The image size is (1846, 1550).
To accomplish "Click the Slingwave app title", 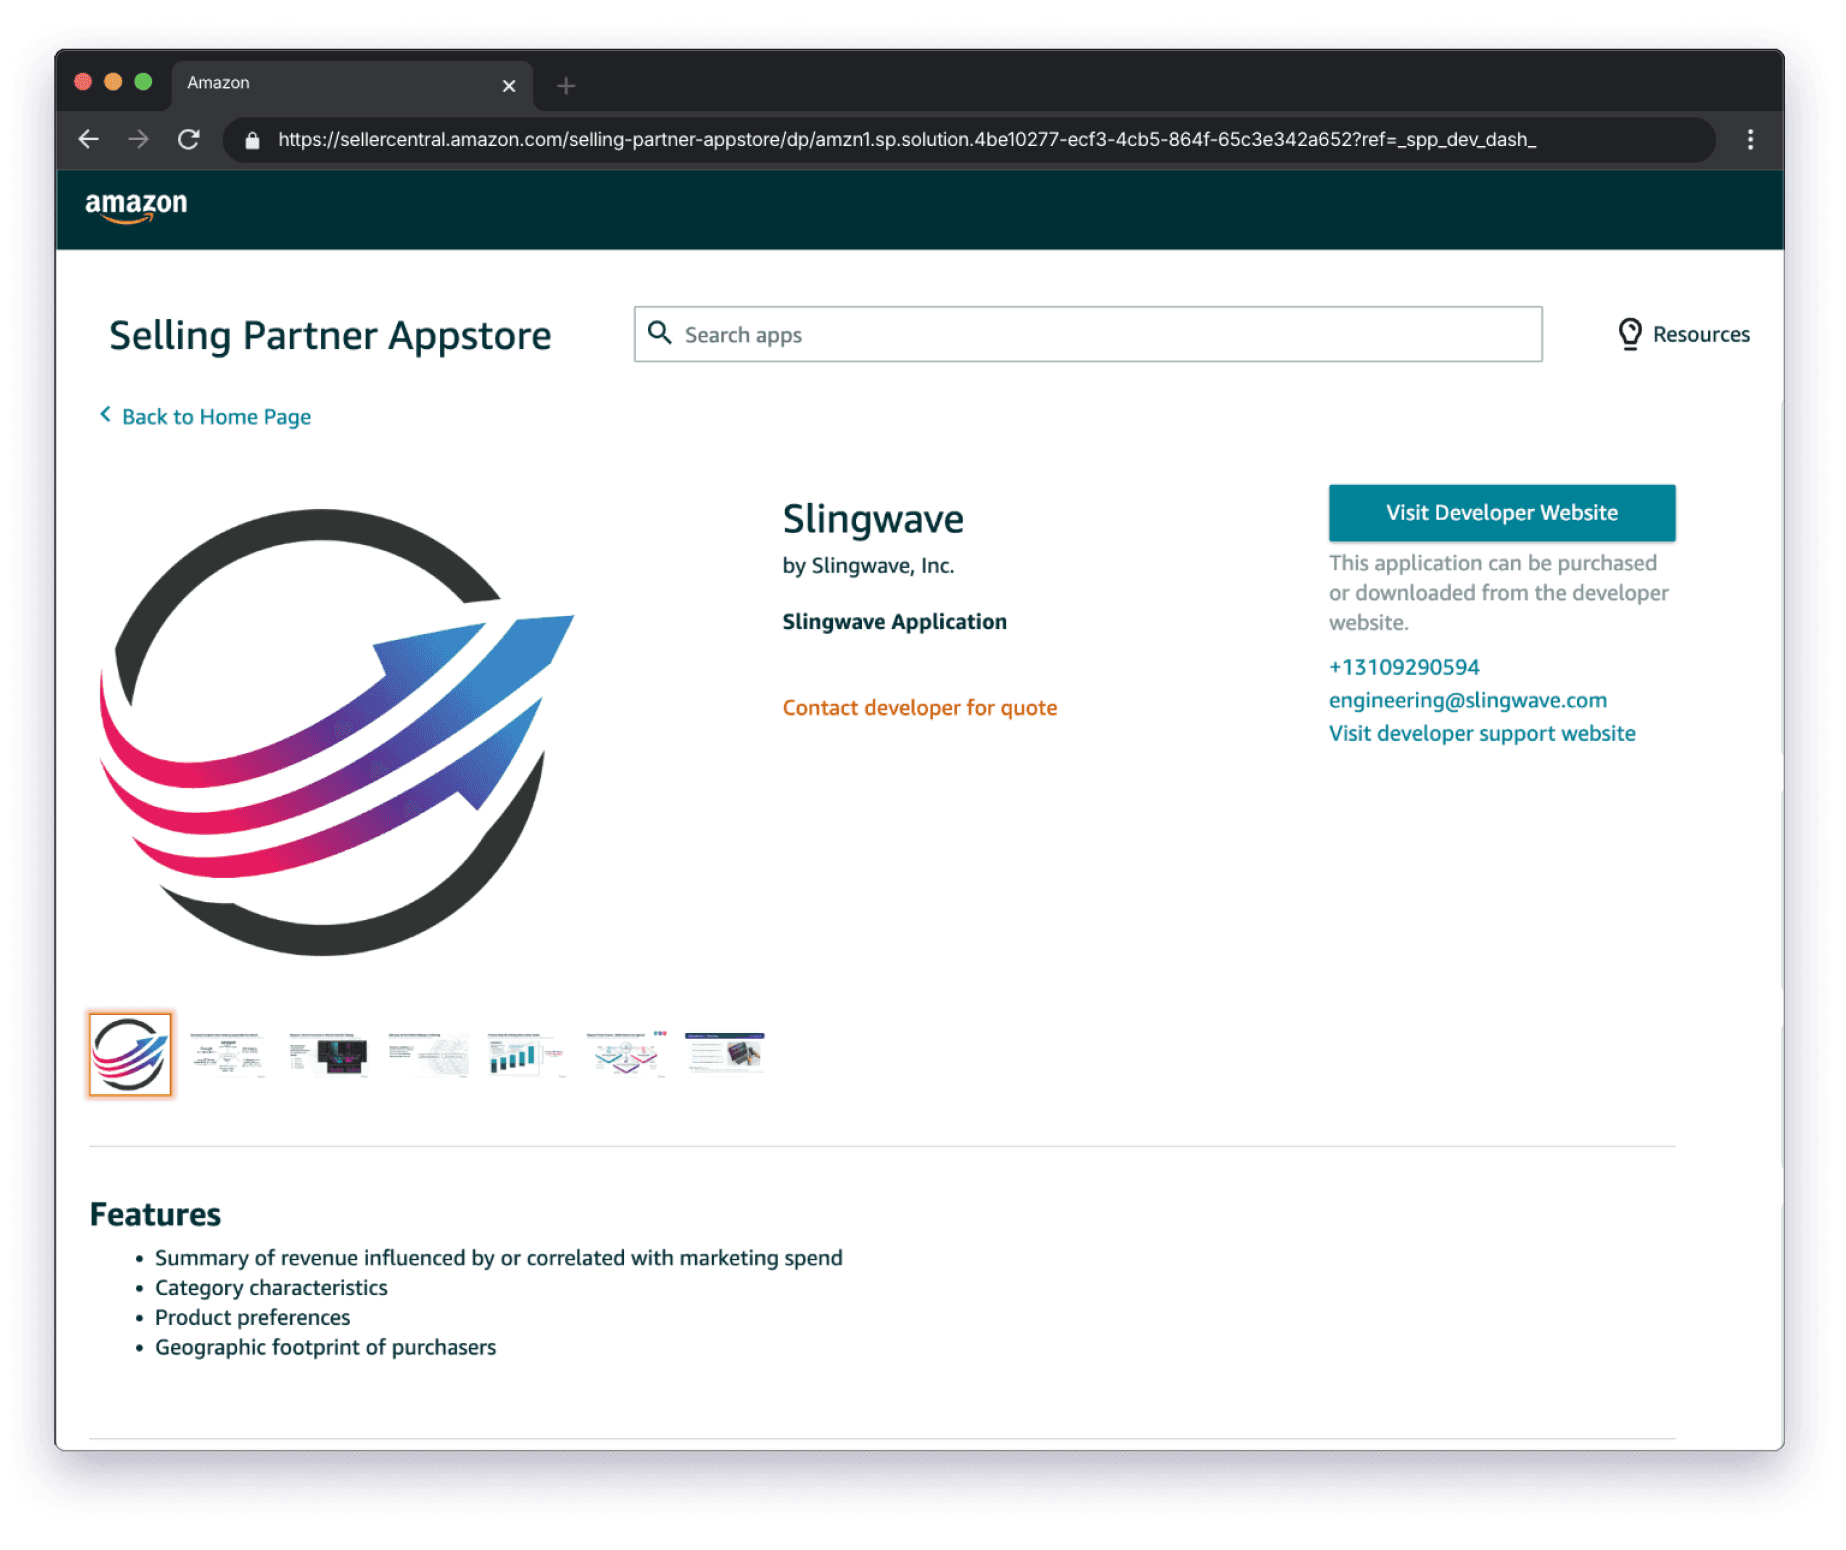I will (x=872, y=520).
